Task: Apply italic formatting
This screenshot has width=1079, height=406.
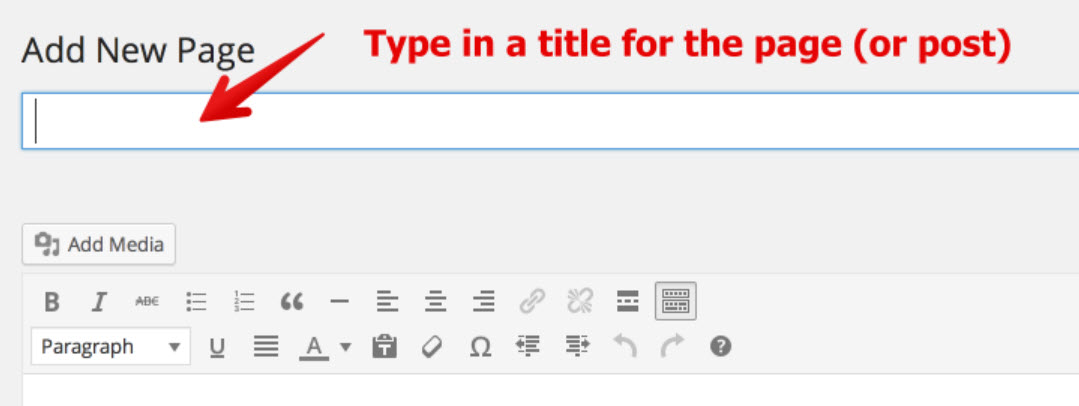Action: [x=99, y=301]
